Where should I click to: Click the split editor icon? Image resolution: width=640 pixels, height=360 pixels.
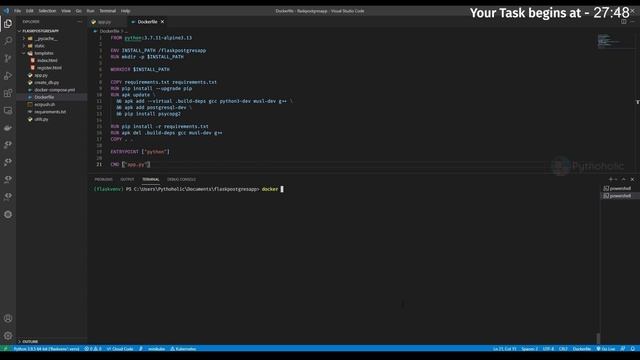[x=624, y=22]
